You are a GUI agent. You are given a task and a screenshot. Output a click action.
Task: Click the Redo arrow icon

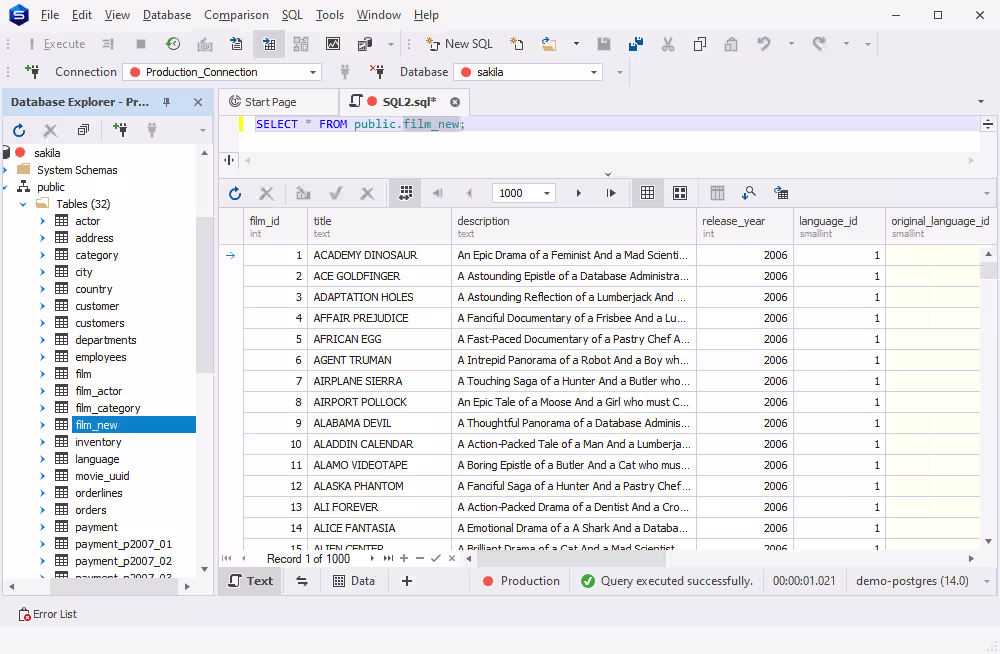click(x=819, y=44)
